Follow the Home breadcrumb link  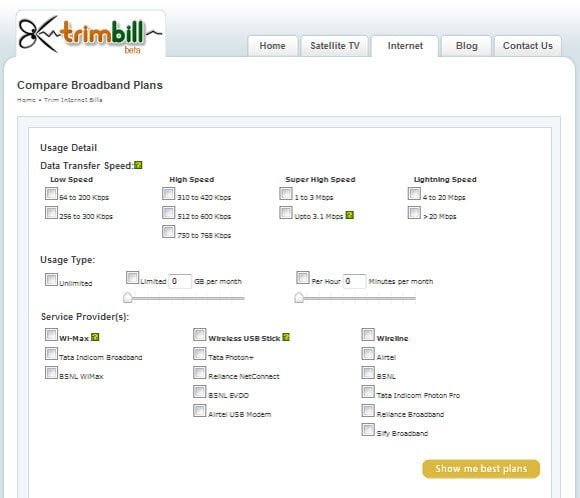[26, 100]
